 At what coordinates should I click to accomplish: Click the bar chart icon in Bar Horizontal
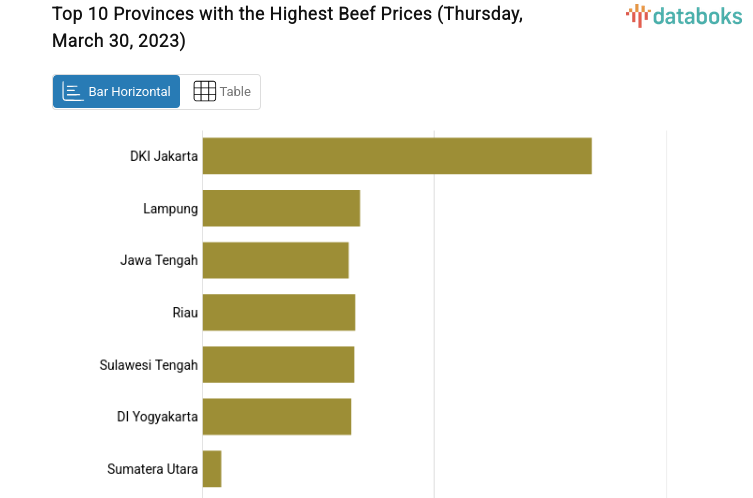72,92
